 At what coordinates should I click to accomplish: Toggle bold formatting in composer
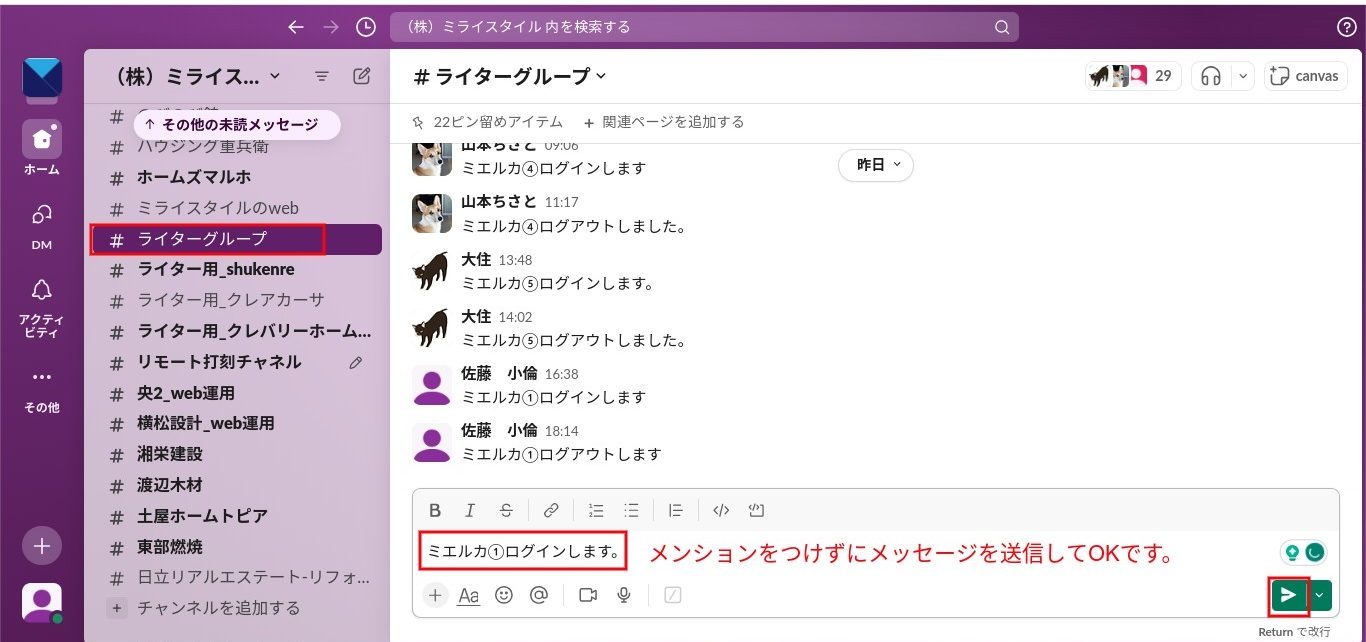(435, 510)
